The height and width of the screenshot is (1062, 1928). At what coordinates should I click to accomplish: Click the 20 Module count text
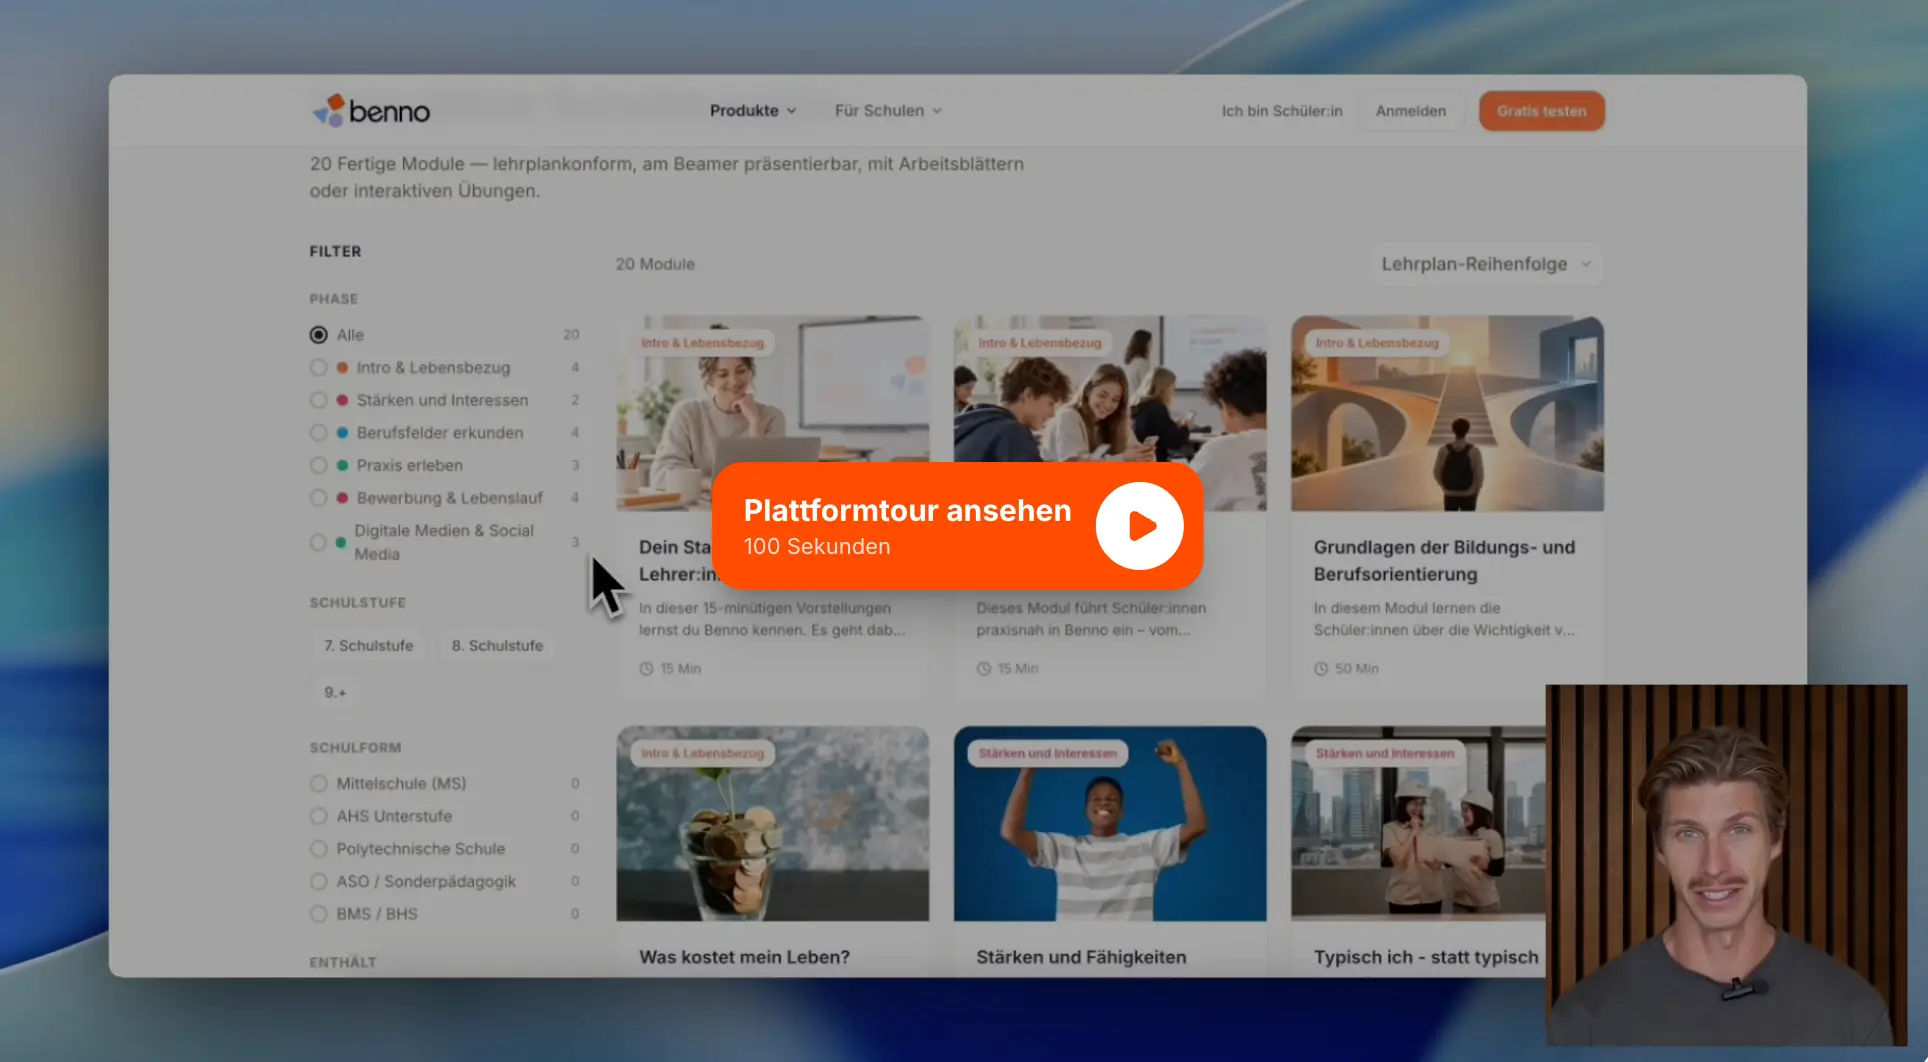click(x=655, y=264)
